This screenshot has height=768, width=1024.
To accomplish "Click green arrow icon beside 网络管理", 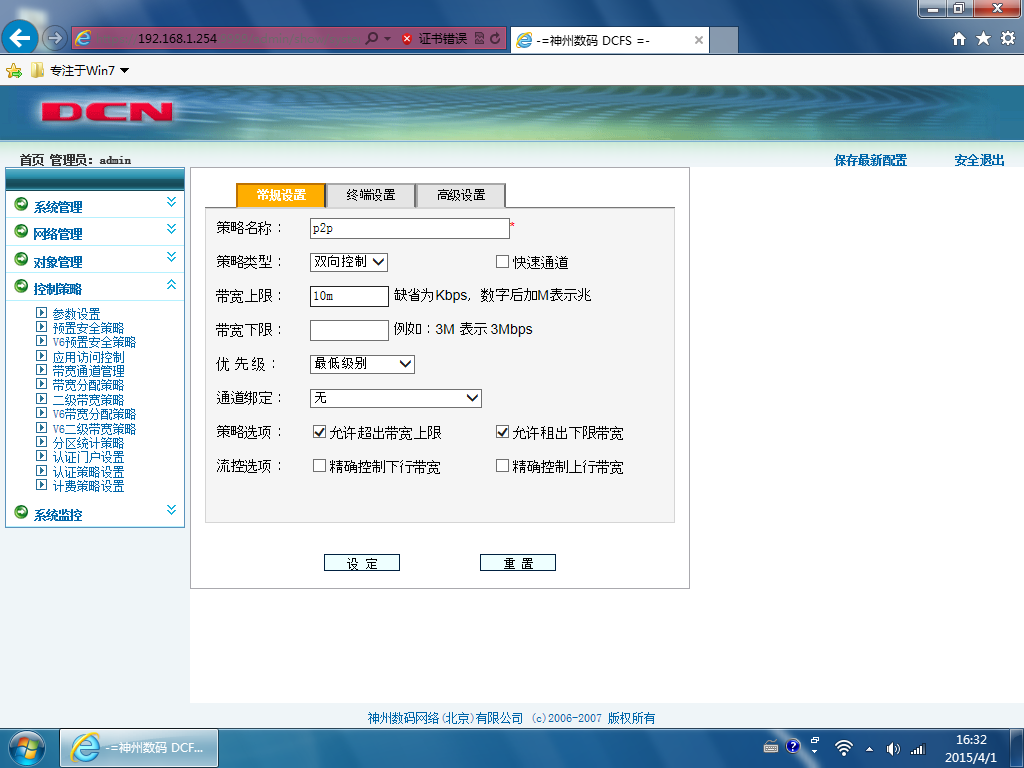I will pos(21,231).
